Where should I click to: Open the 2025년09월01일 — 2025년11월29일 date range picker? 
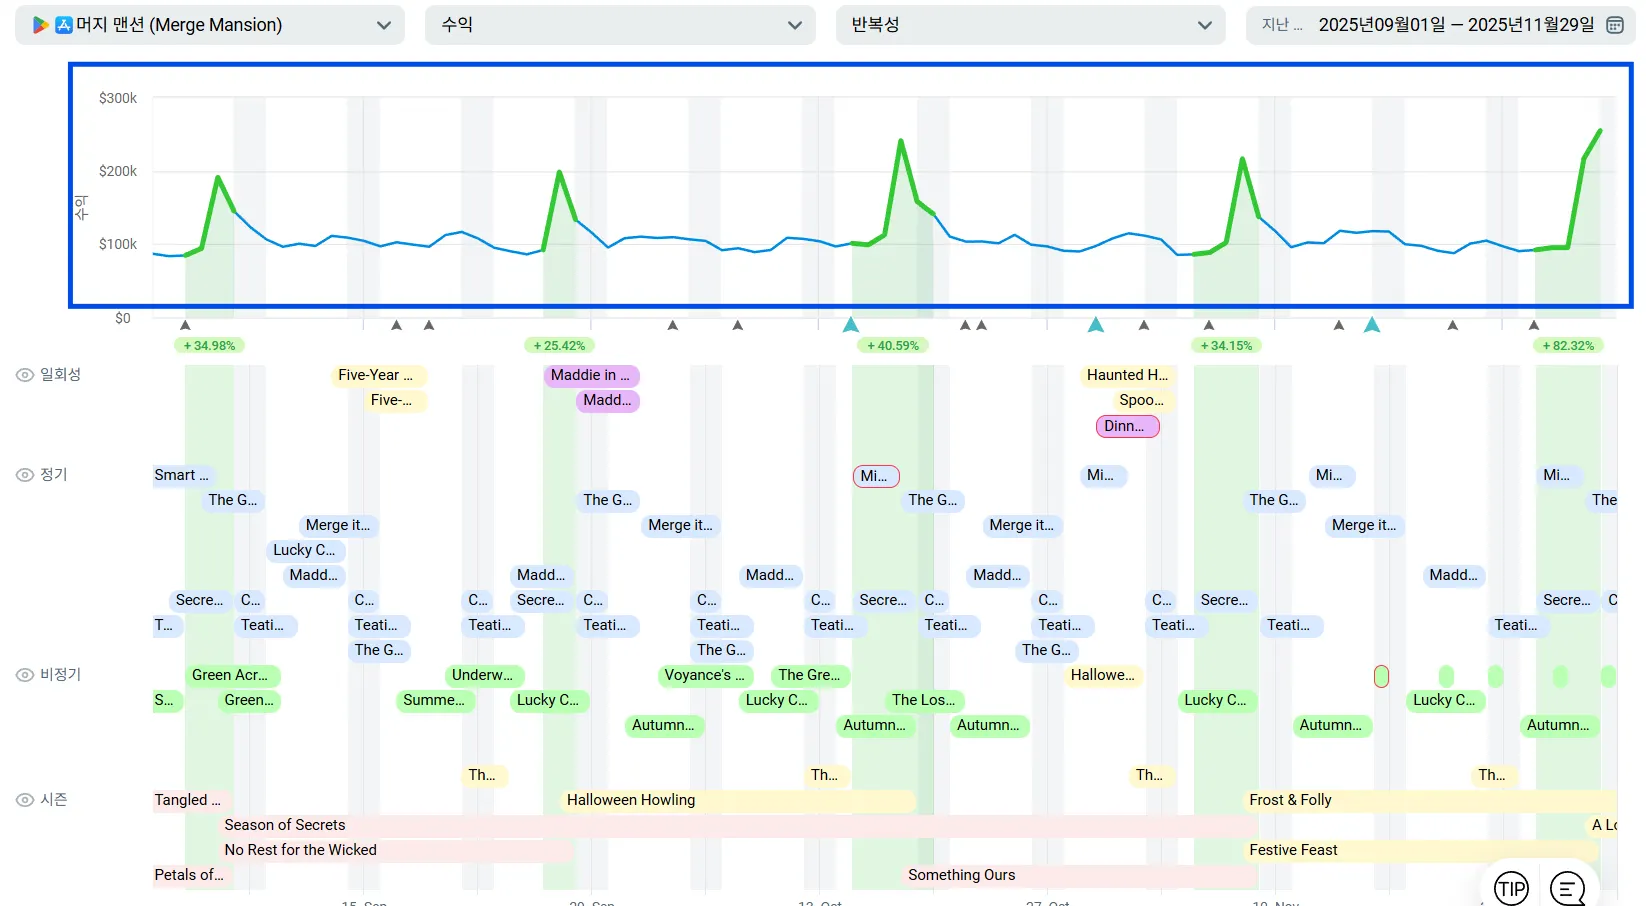point(1440,25)
